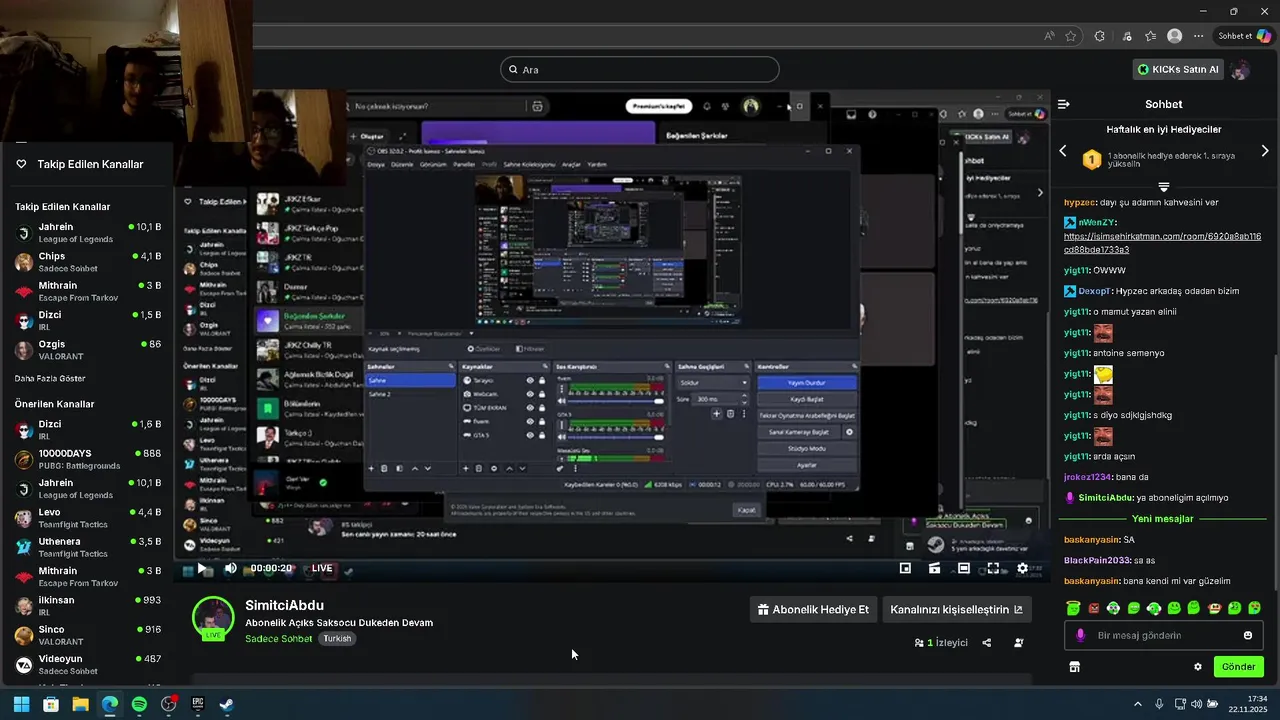The height and width of the screenshot is (720, 1280).
Task: Click the Turkish language tag
Action: (337, 639)
